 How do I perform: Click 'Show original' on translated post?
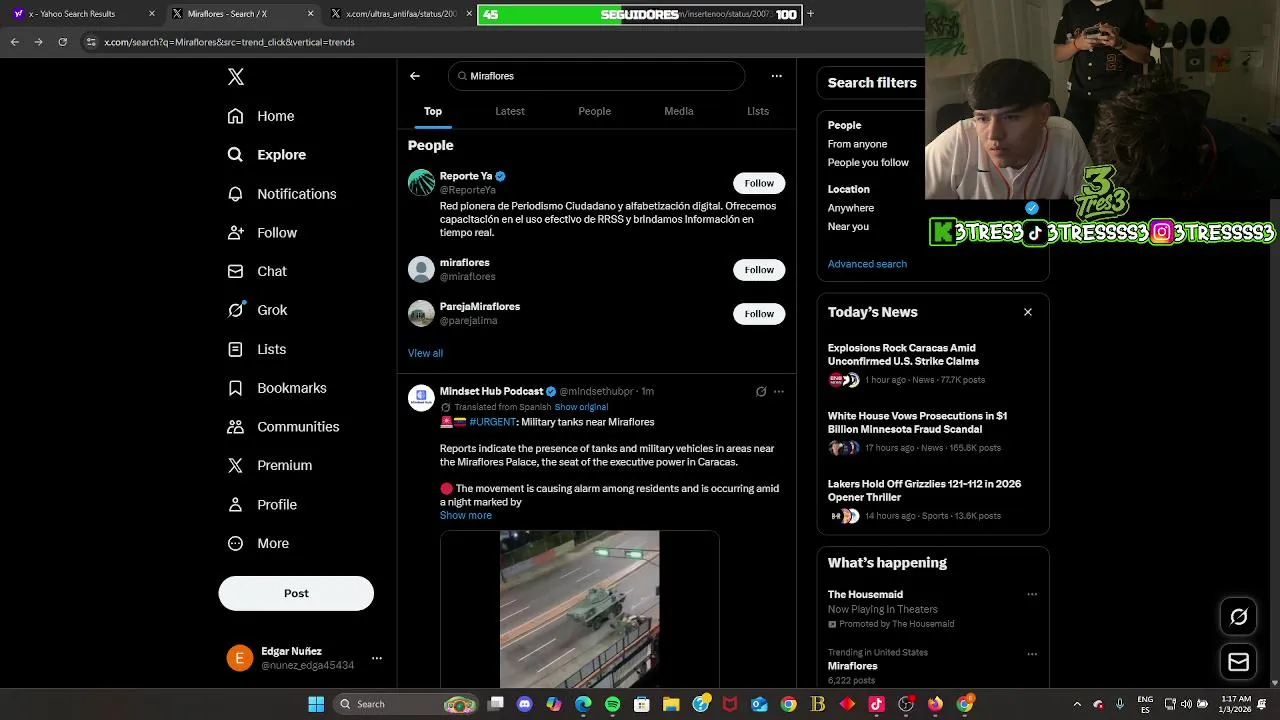(581, 407)
